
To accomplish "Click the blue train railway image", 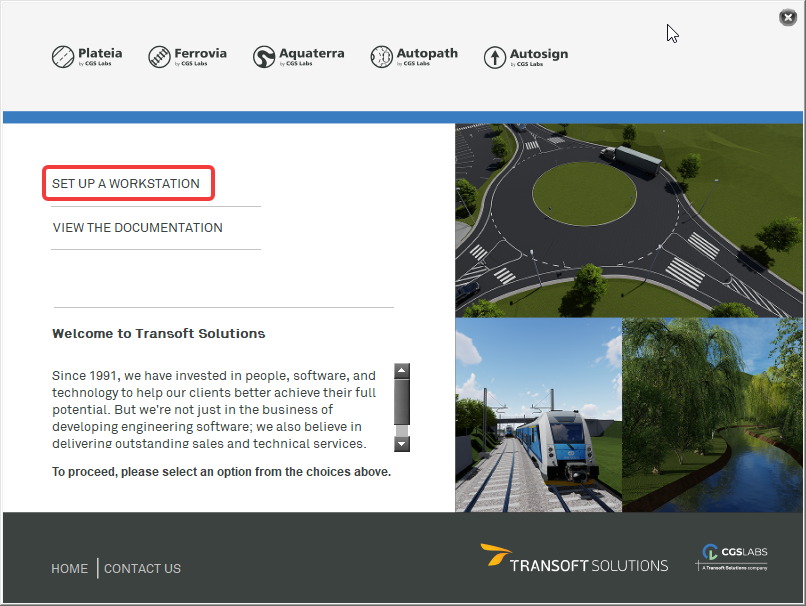I will 538,415.
